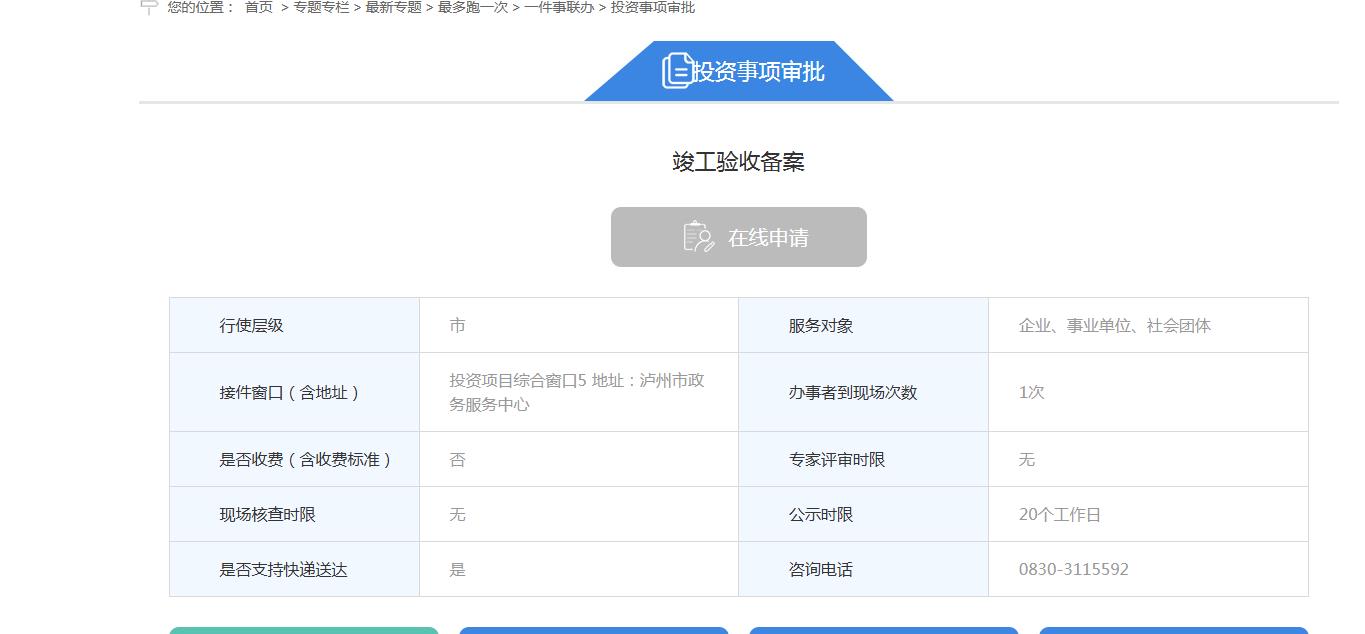Click the signpost icon beside 您的位置

pos(149,8)
